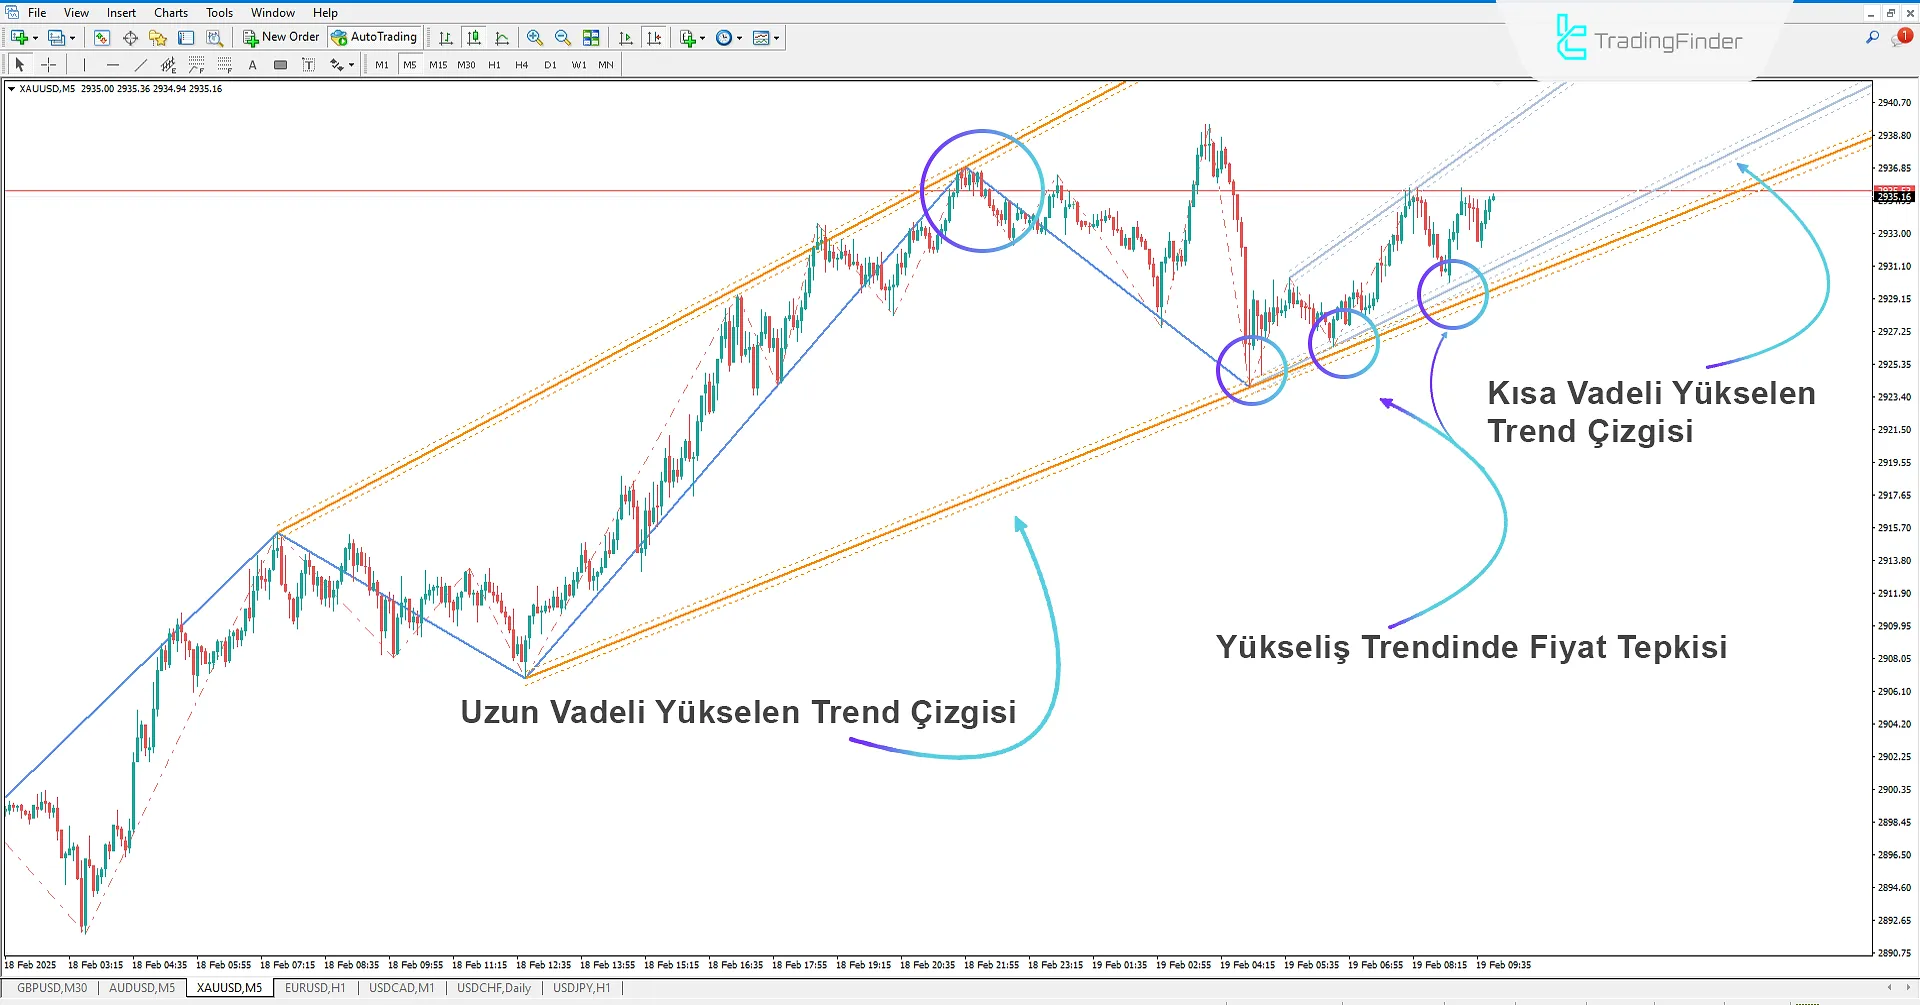
Task: Toggle the Market Watch panel
Action: [x=101, y=37]
